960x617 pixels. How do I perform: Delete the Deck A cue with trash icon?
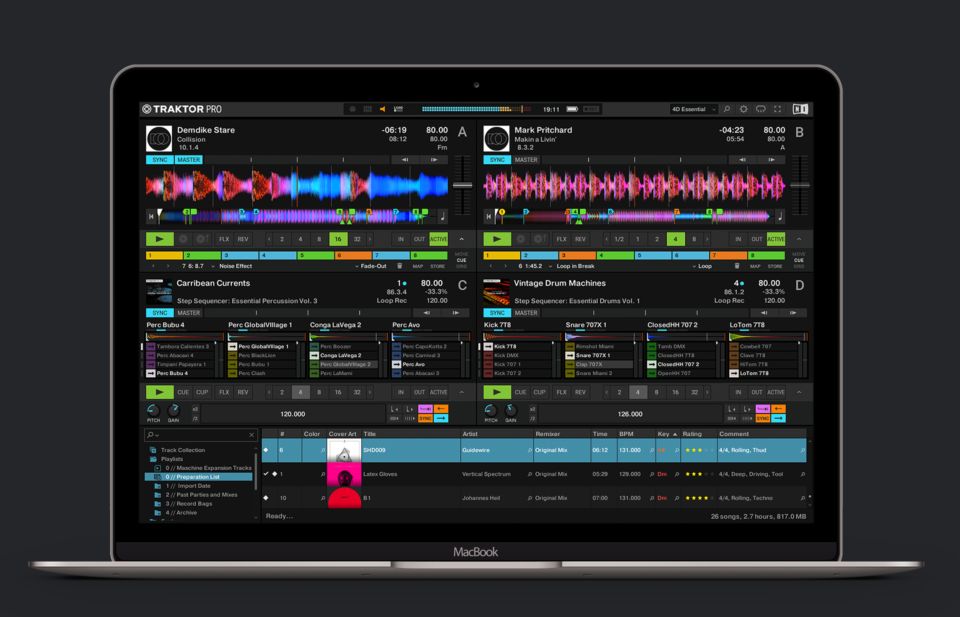pyautogui.click(x=400, y=266)
